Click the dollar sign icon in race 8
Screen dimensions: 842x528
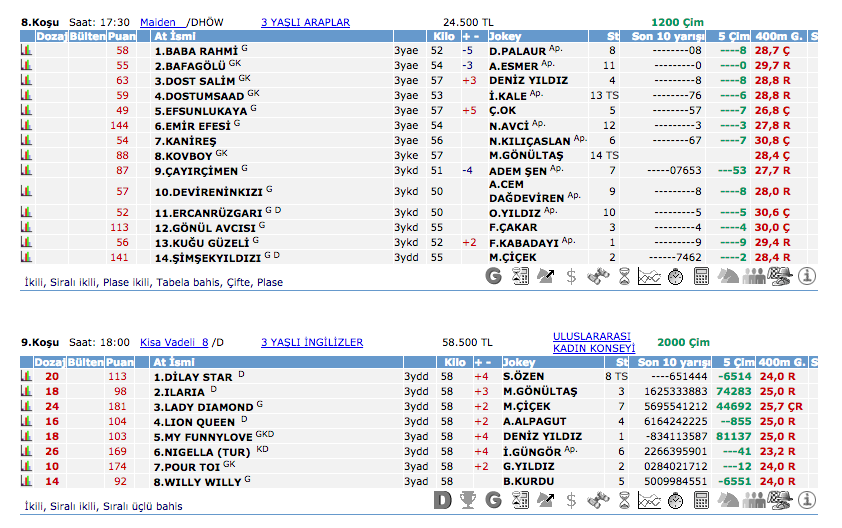point(571,276)
